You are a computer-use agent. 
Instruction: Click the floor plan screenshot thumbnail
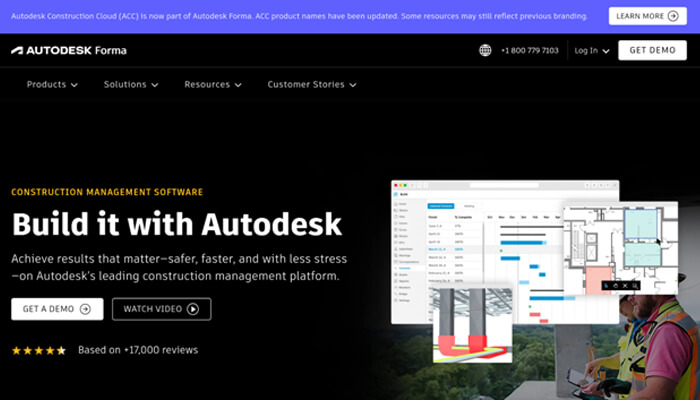click(x=621, y=248)
